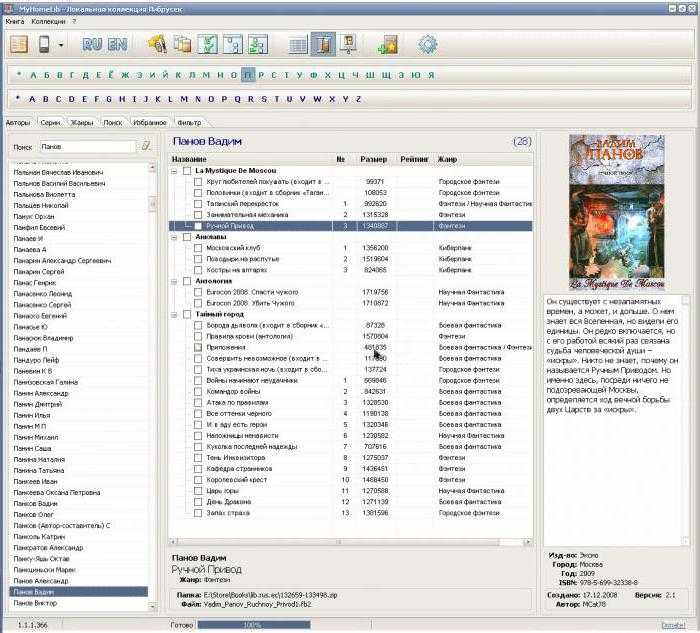Screen dimensions: 700x633
Task: Click the deselect all toolbar icon
Action: coord(233,44)
